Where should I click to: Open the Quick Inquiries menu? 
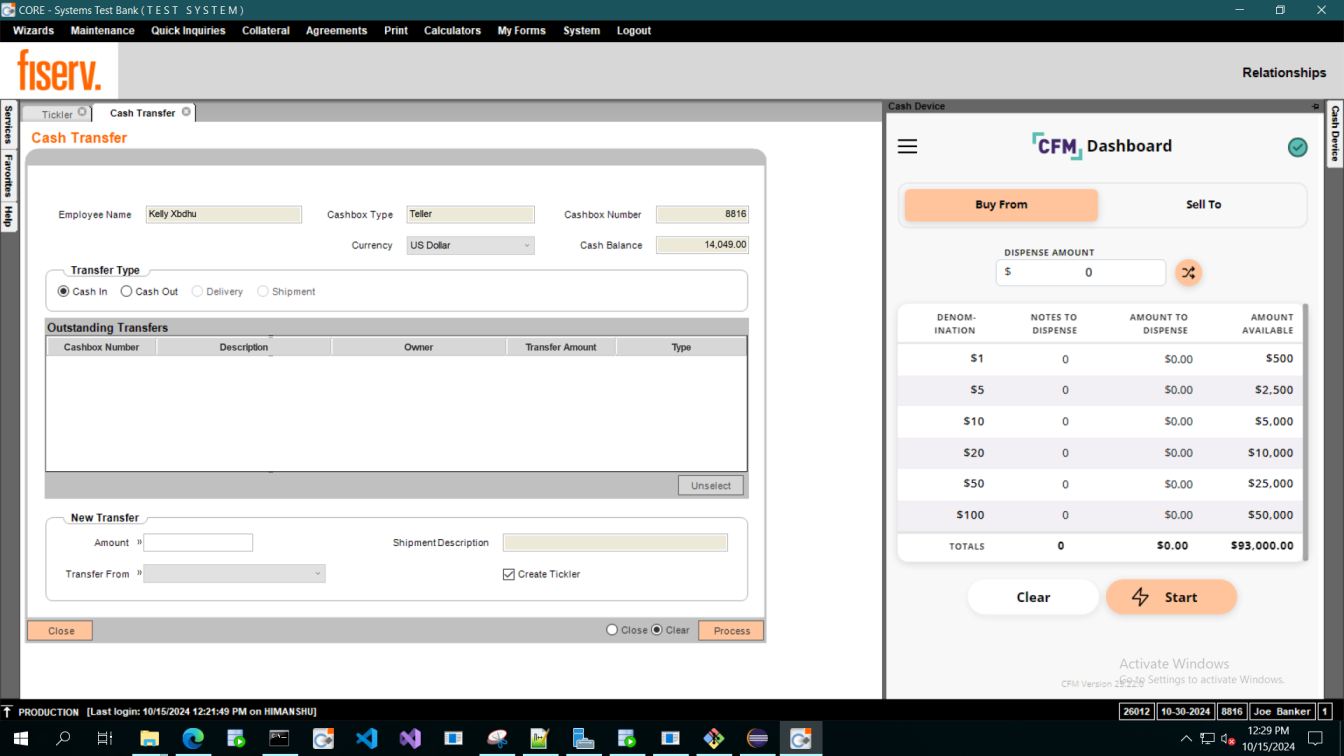[188, 31]
